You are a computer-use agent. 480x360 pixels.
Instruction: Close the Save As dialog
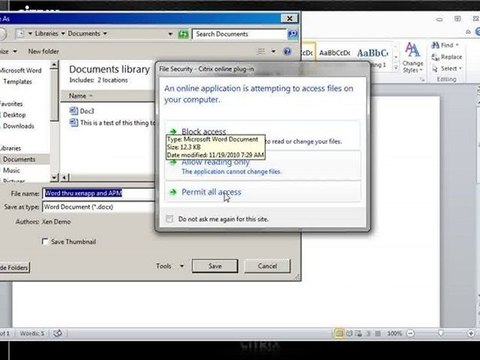point(289,18)
